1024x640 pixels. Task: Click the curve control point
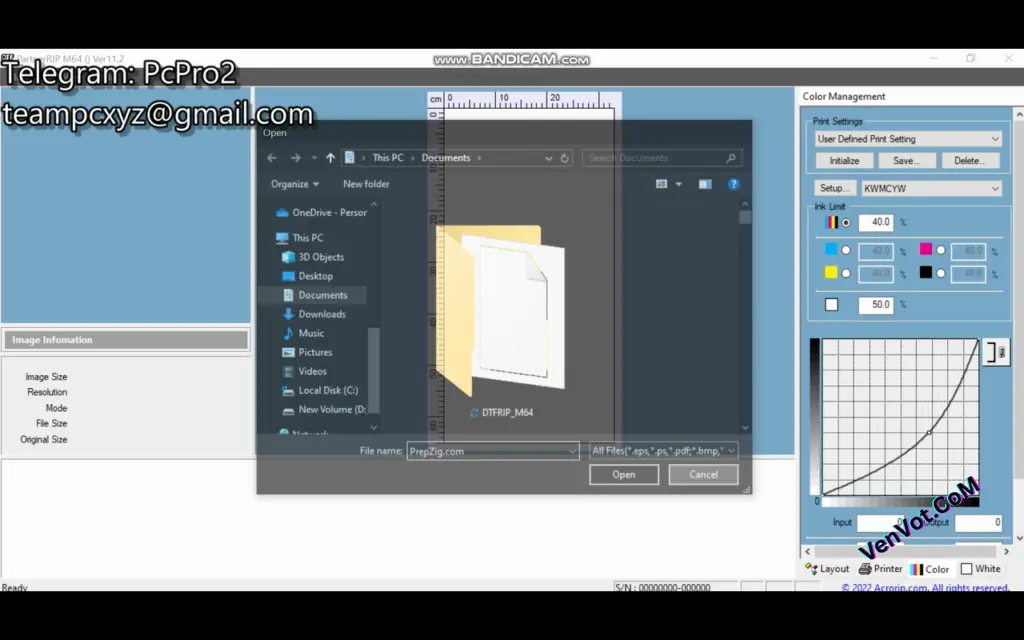(929, 432)
